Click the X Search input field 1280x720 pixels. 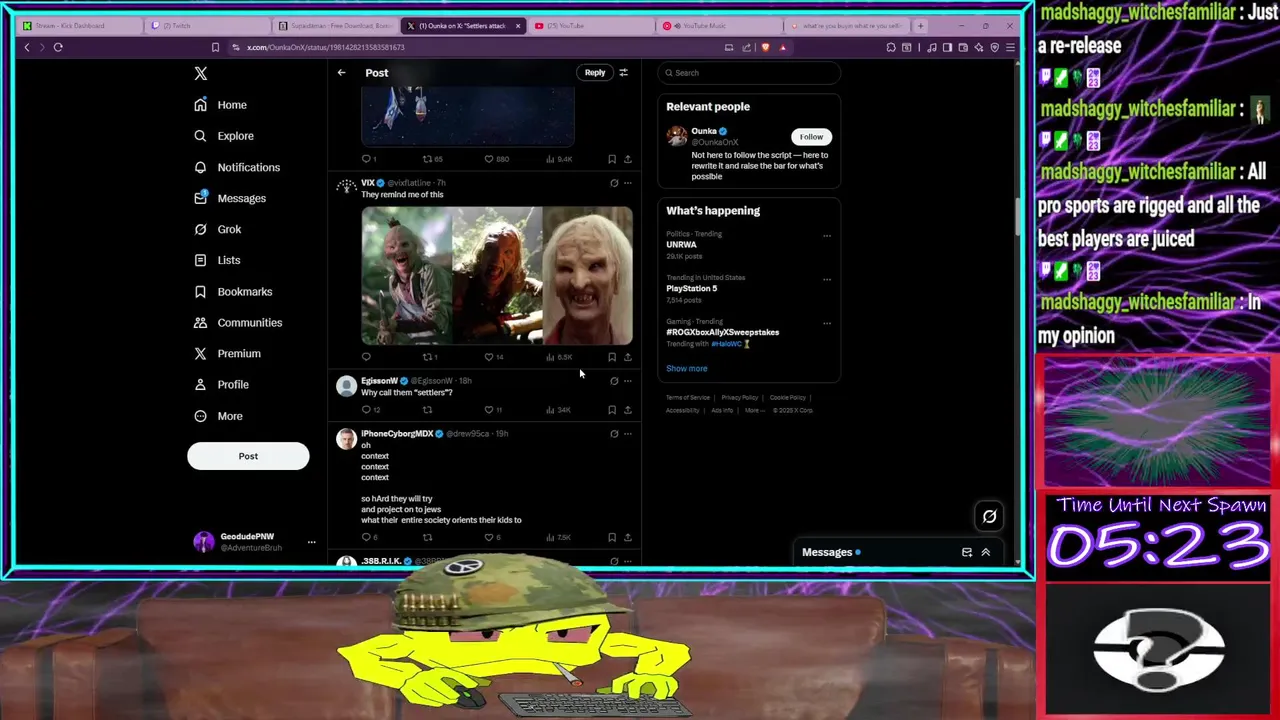[749, 73]
